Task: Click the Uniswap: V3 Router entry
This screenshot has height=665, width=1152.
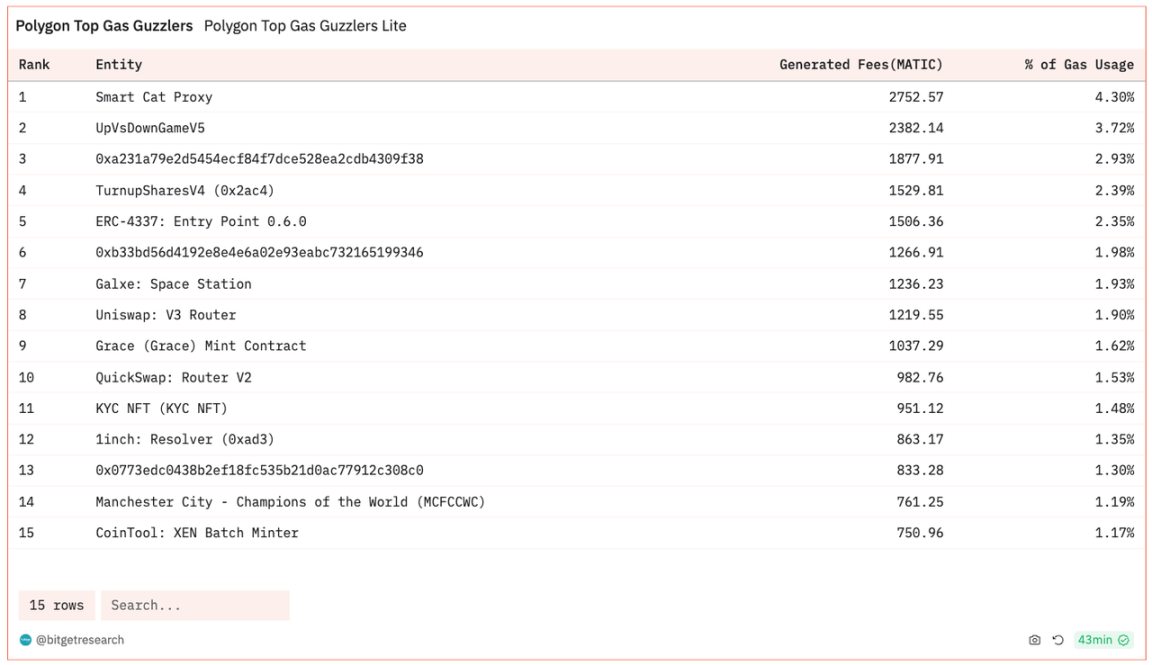Action: click(x=166, y=315)
